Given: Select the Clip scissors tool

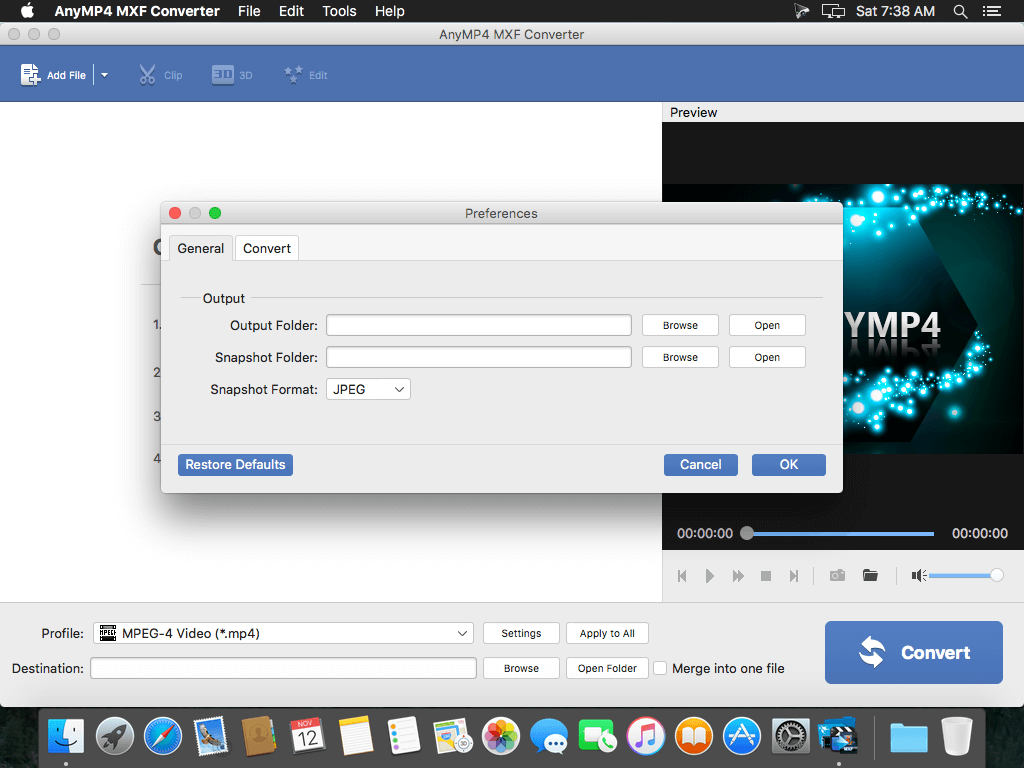Looking at the screenshot, I should [147, 75].
